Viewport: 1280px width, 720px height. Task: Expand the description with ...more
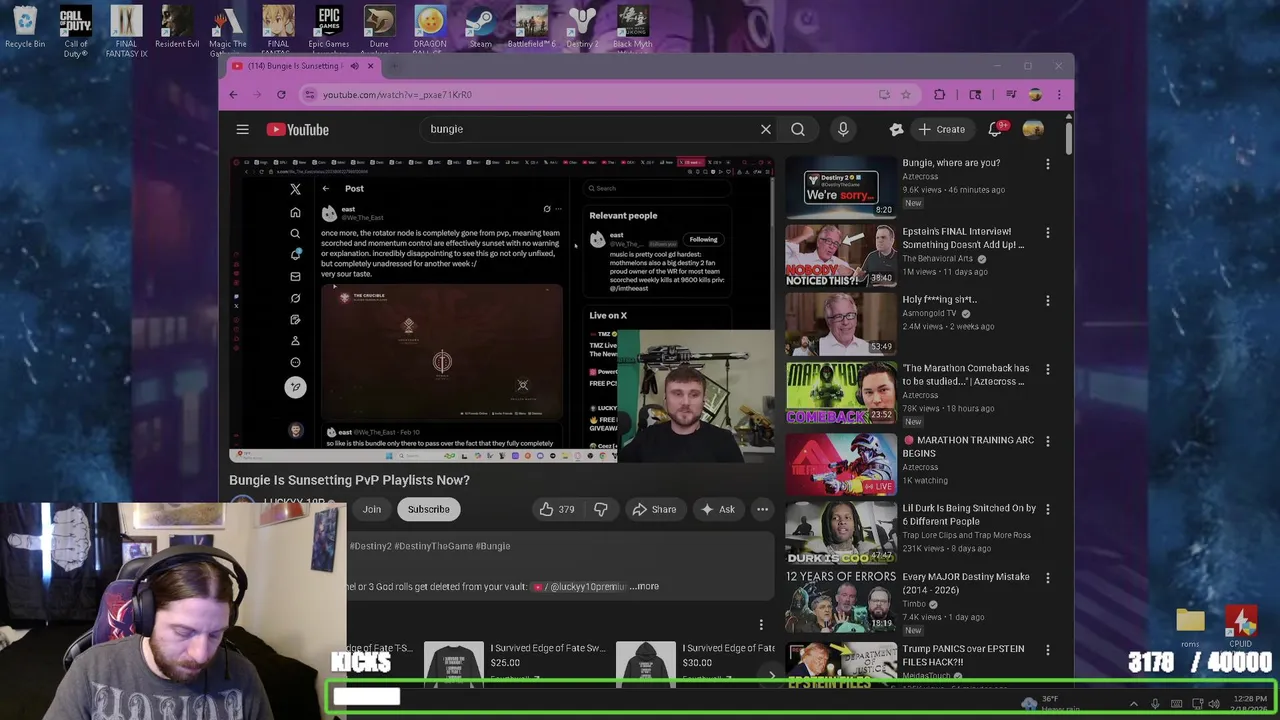tap(644, 587)
